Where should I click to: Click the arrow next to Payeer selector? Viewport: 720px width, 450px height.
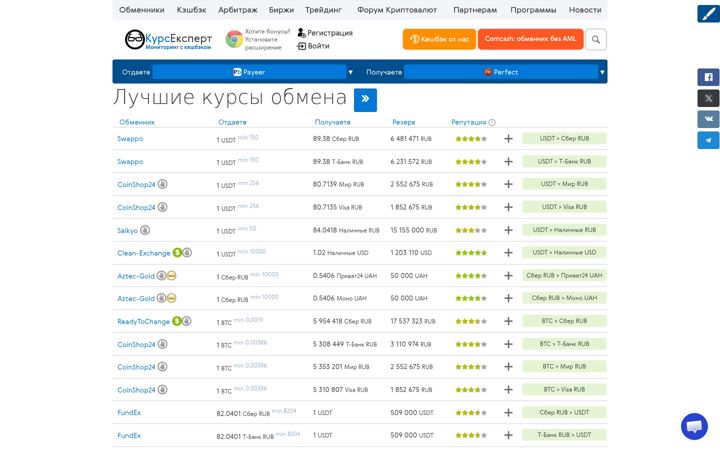(350, 72)
